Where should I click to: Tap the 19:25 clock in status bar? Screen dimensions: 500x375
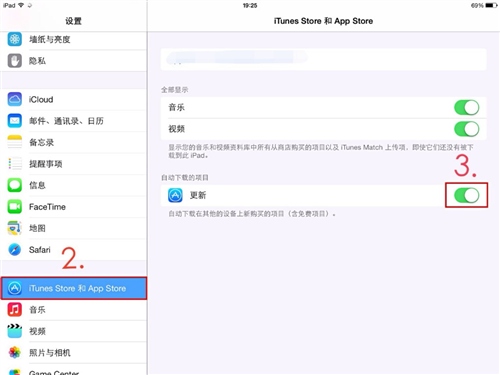point(250,5)
